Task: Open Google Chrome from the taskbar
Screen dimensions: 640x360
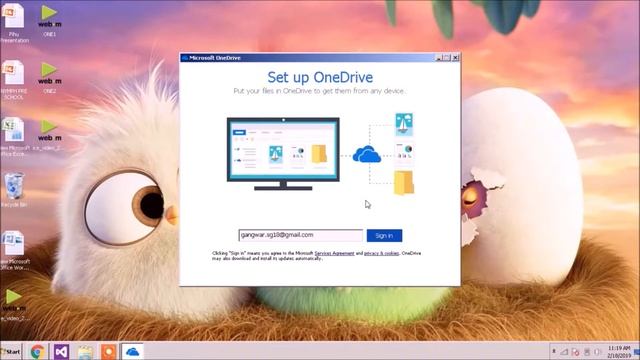Action: (x=38, y=351)
